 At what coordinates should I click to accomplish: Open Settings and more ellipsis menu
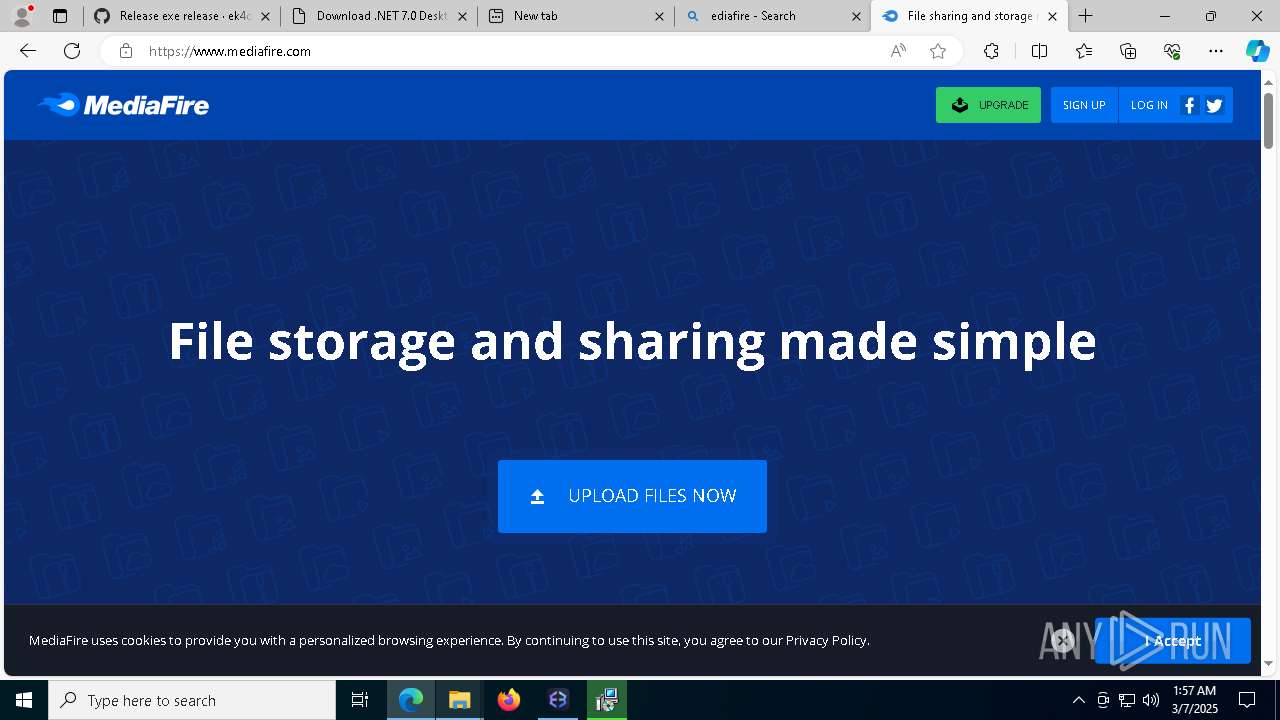(x=1216, y=51)
